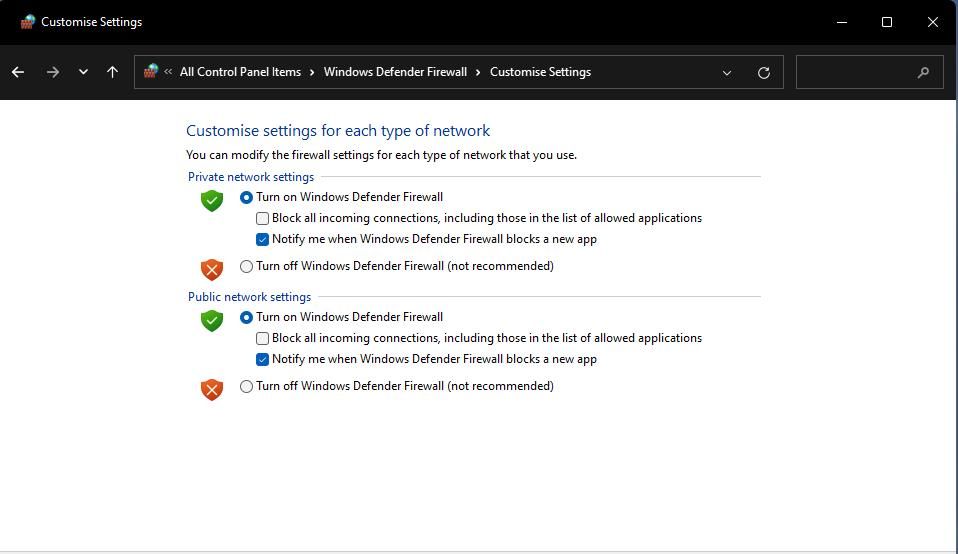The height and width of the screenshot is (554, 958).
Task: Select Turn off Firewall for Private network
Action: (x=247, y=266)
